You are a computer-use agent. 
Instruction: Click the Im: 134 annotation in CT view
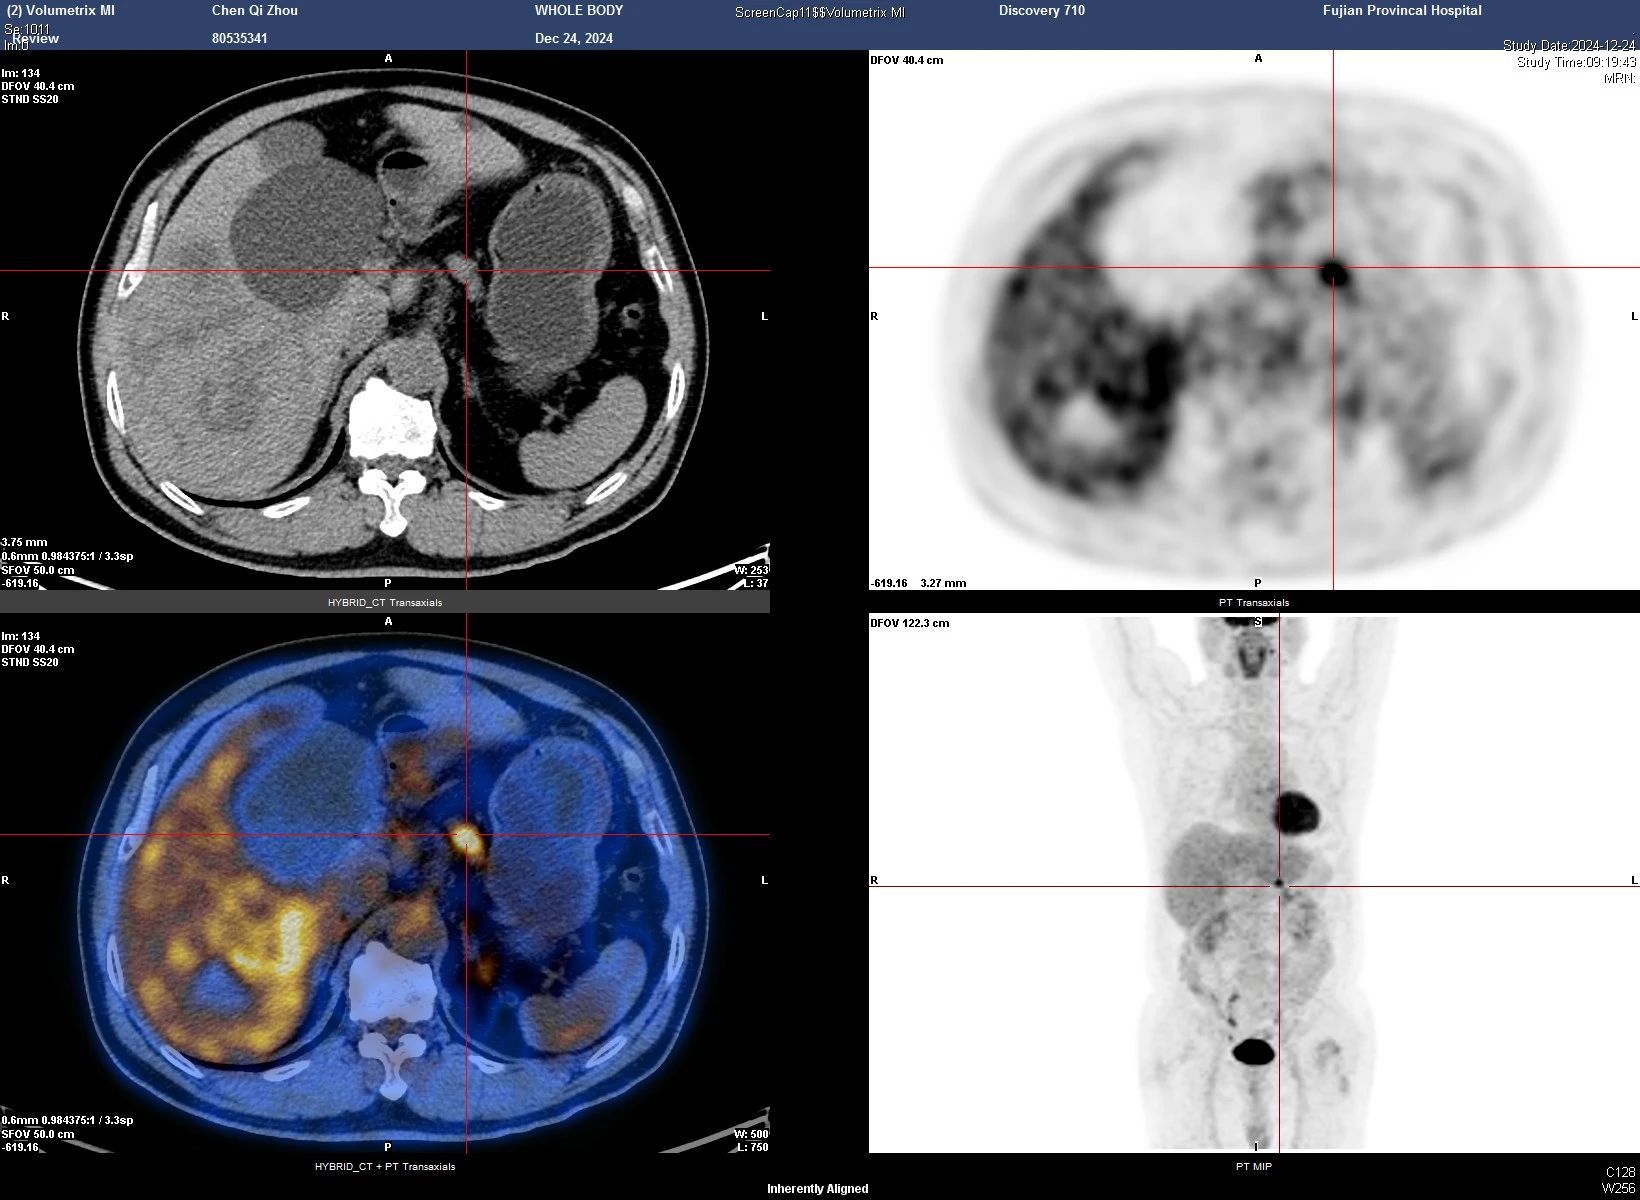[x=21, y=73]
